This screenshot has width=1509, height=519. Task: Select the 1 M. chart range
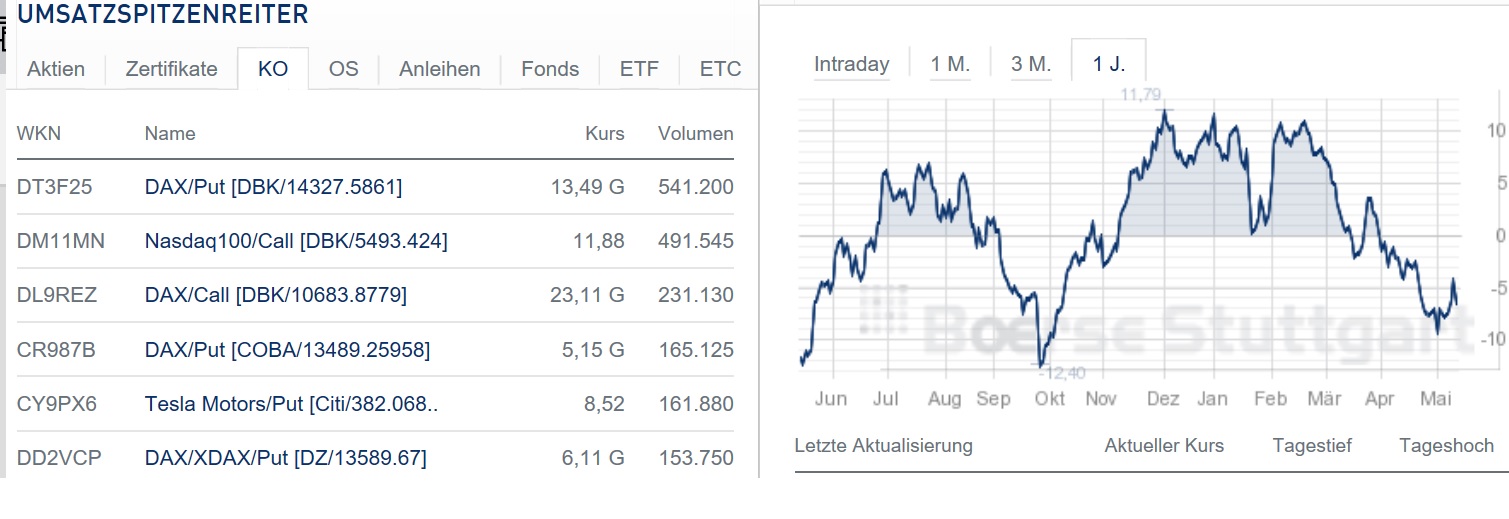point(950,64)
